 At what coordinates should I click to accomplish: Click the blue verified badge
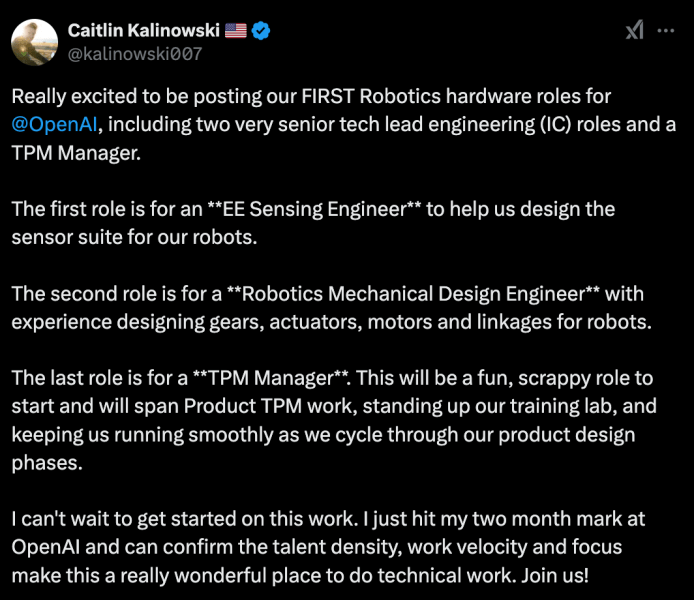click(262, 31)
